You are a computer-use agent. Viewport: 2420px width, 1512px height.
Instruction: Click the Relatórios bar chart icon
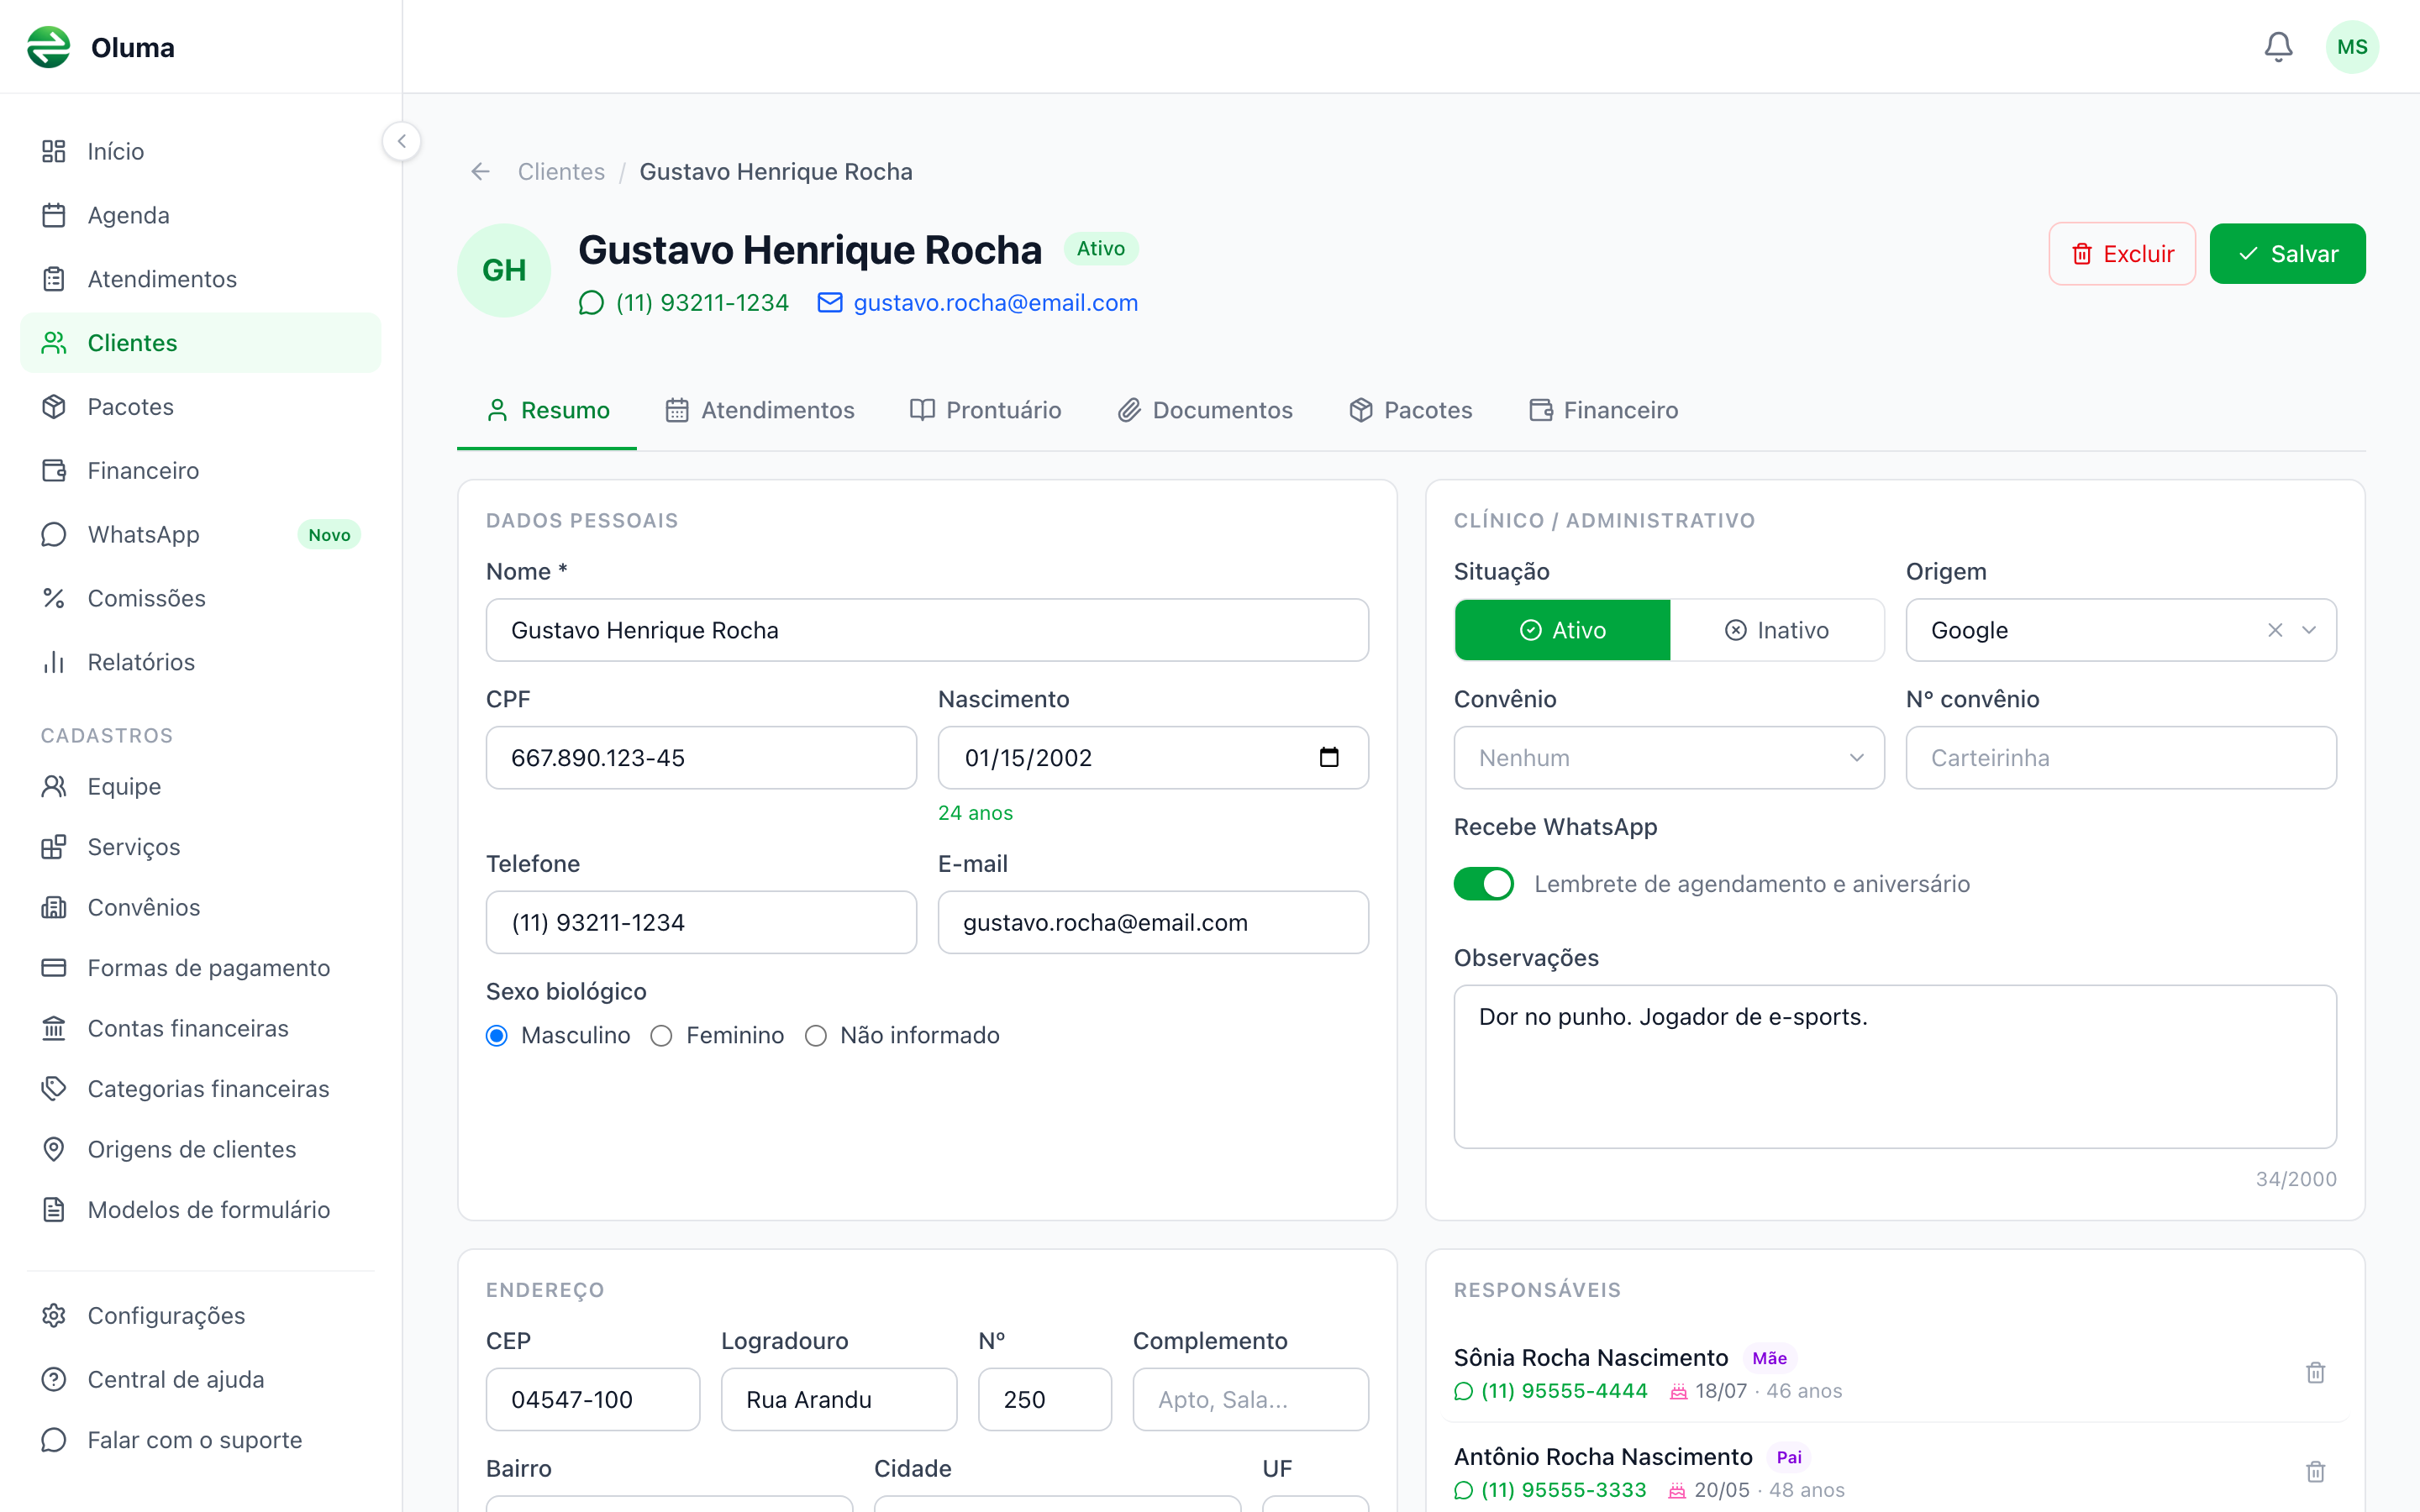click(54, 662)
